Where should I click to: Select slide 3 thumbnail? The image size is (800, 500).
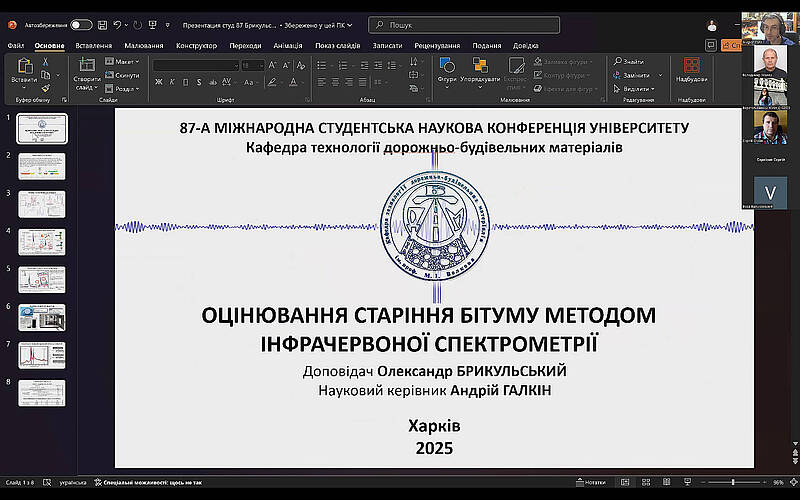tap(42, 204)
